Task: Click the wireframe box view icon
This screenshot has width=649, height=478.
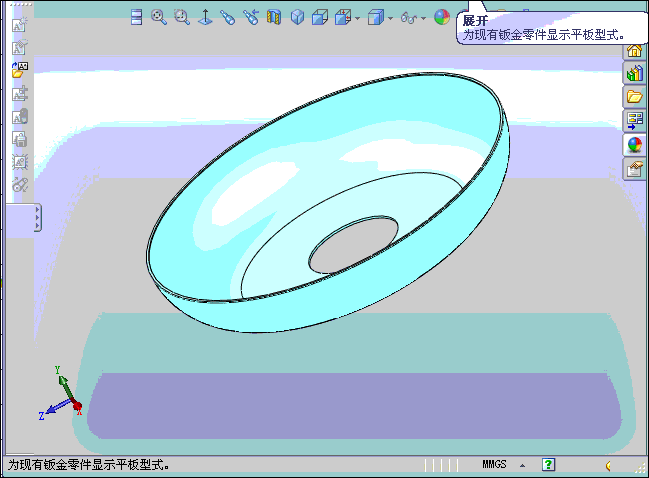Action: [320, 18]
